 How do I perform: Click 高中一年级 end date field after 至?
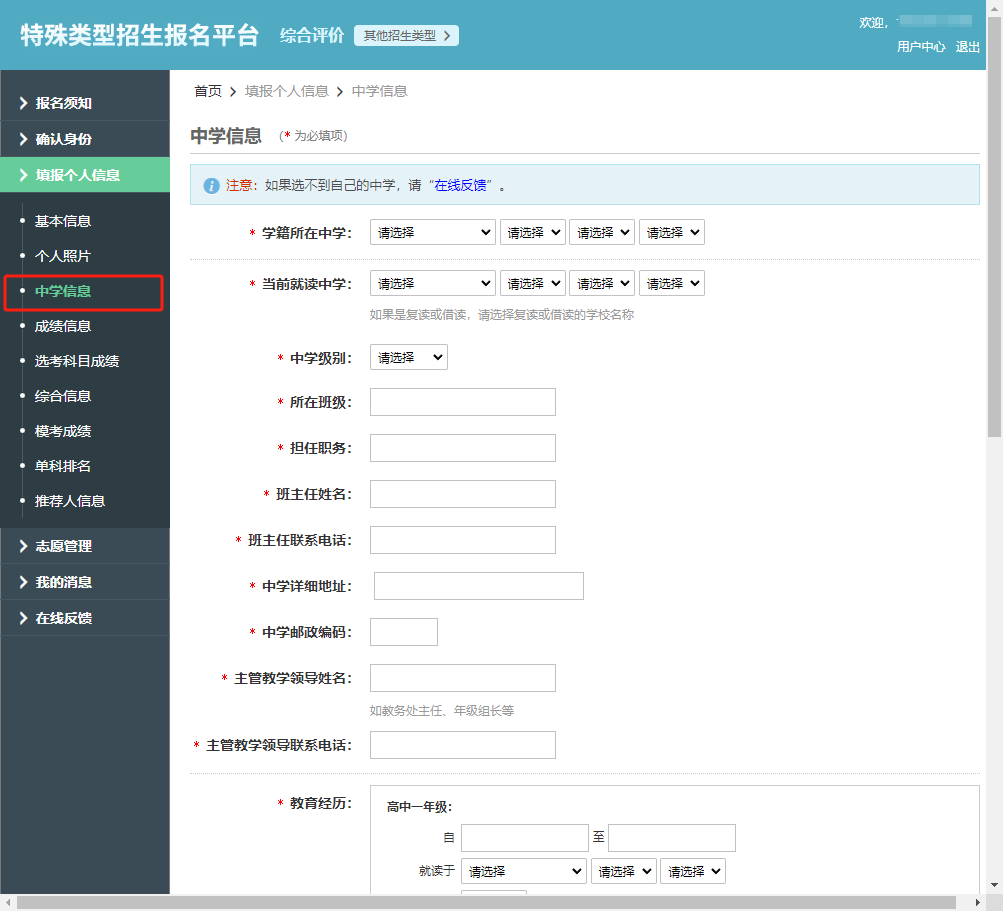672,838
